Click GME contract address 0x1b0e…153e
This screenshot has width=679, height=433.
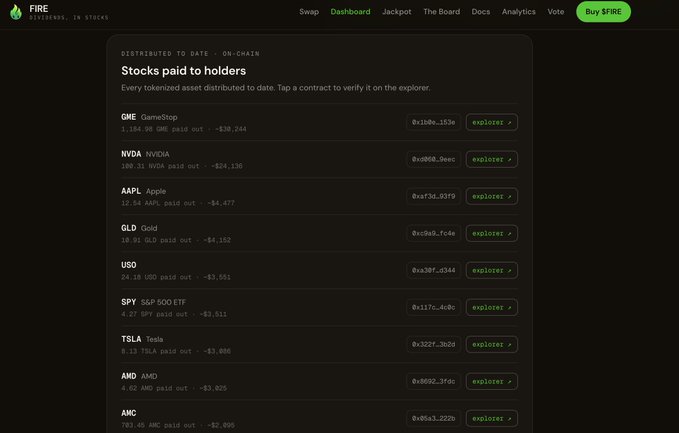[x=433, y=122]
